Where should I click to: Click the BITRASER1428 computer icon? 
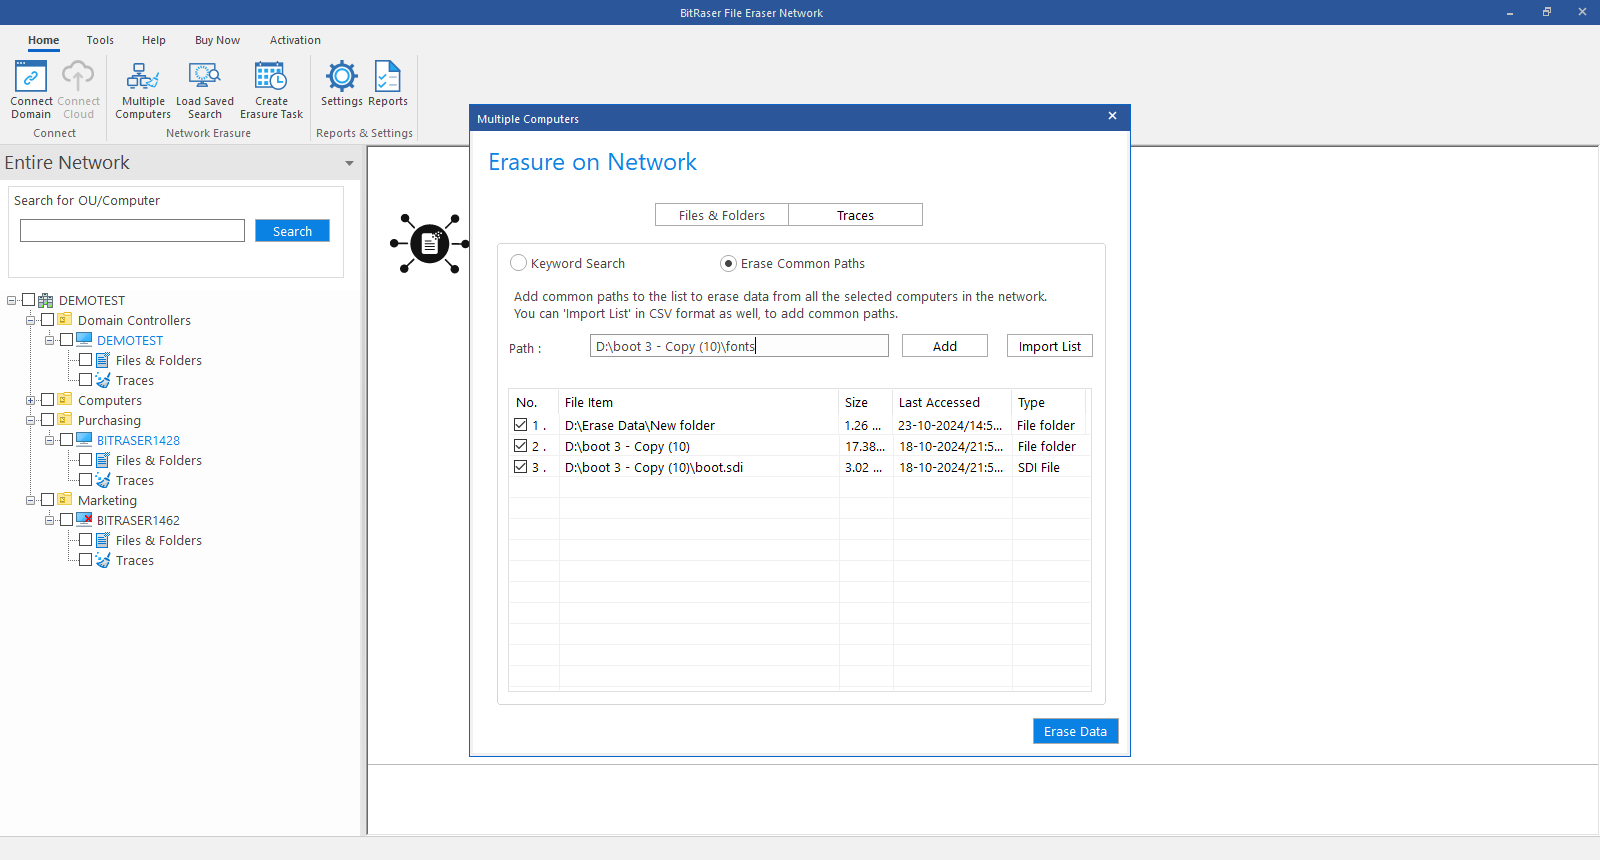click(84, 440)
